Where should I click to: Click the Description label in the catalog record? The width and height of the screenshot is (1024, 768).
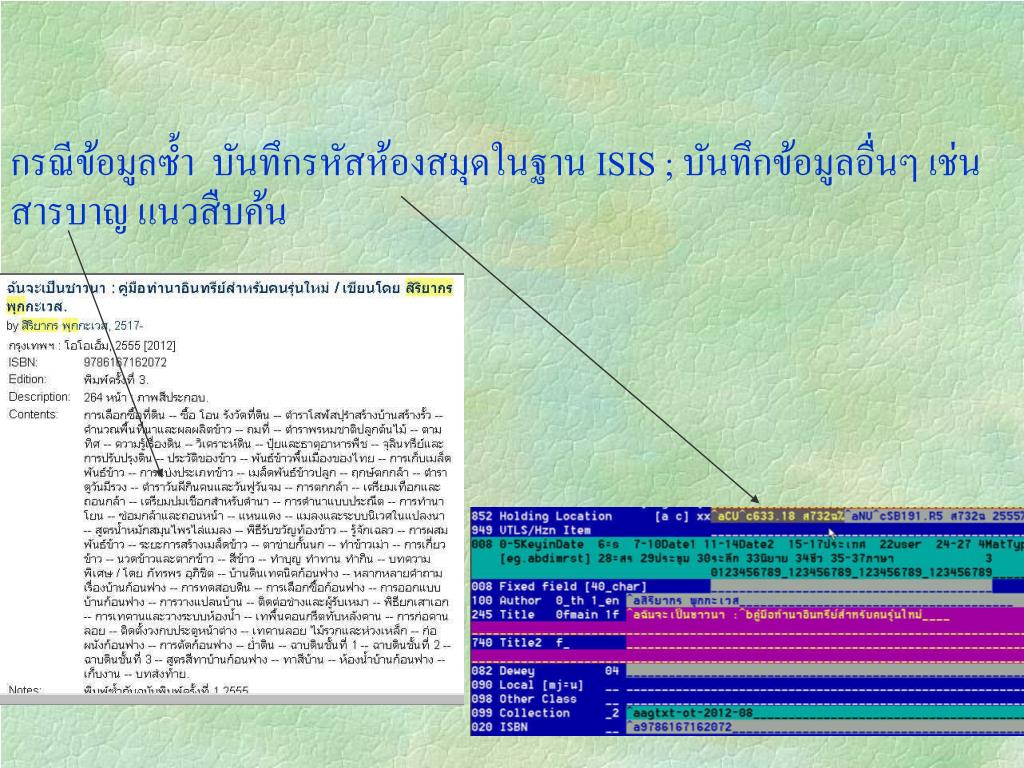click(39, 397)
